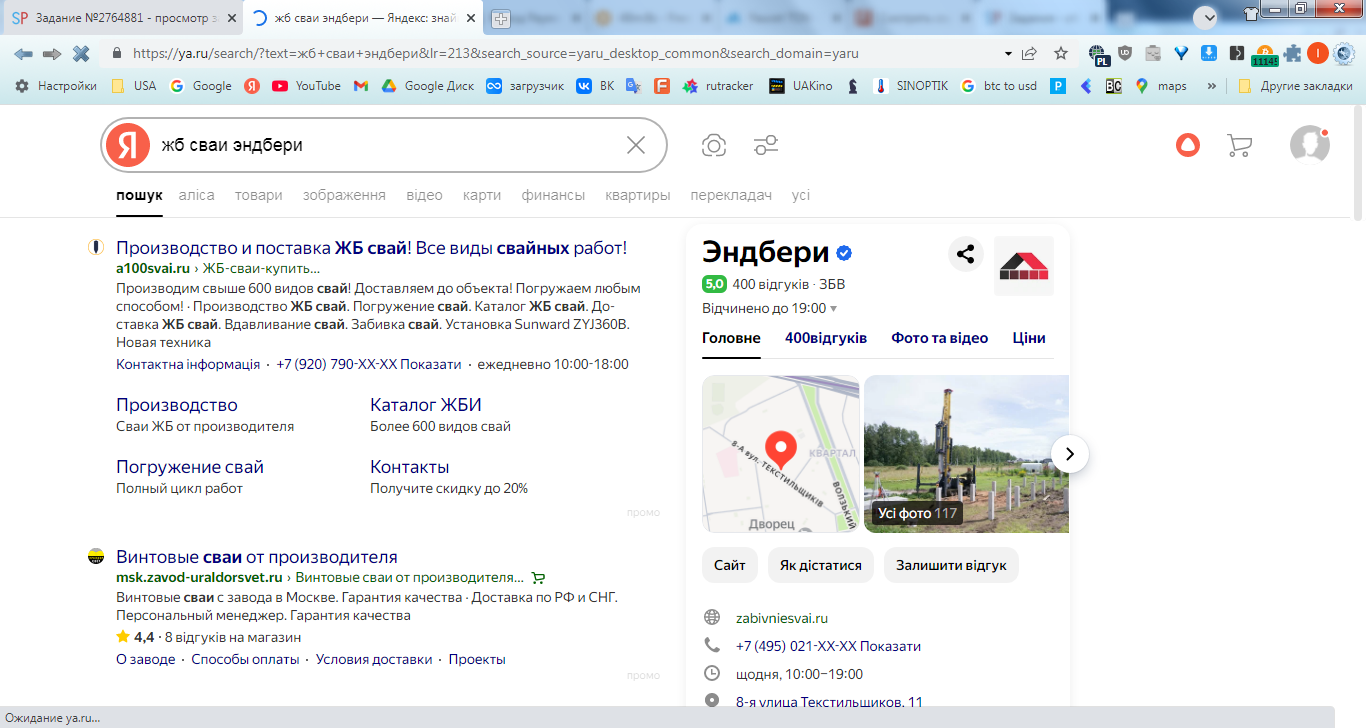Open image search via the camera icon
Screen dimensions: 1366x728
pos(714,146)
